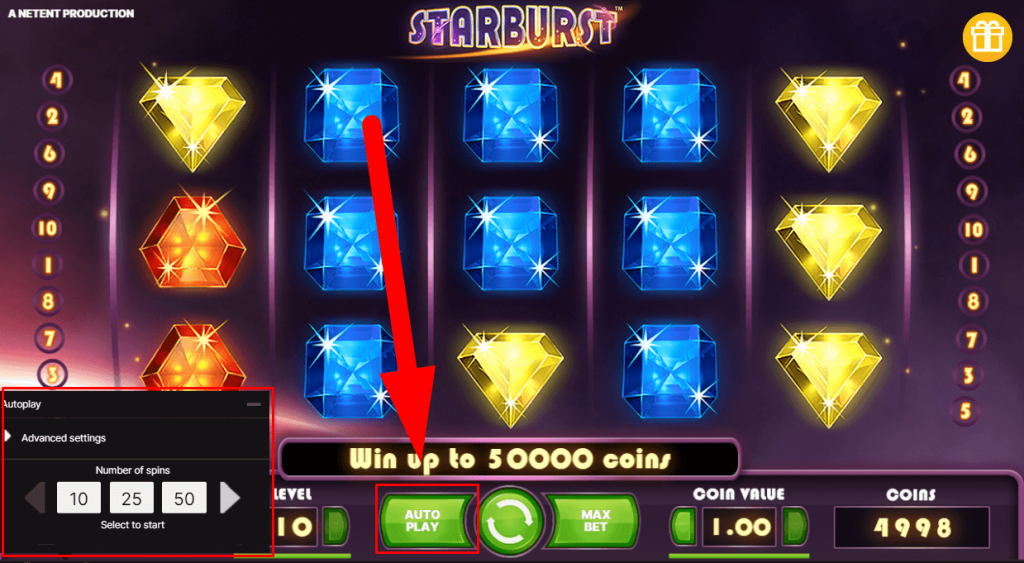Increase the bet level

[336, 526]
